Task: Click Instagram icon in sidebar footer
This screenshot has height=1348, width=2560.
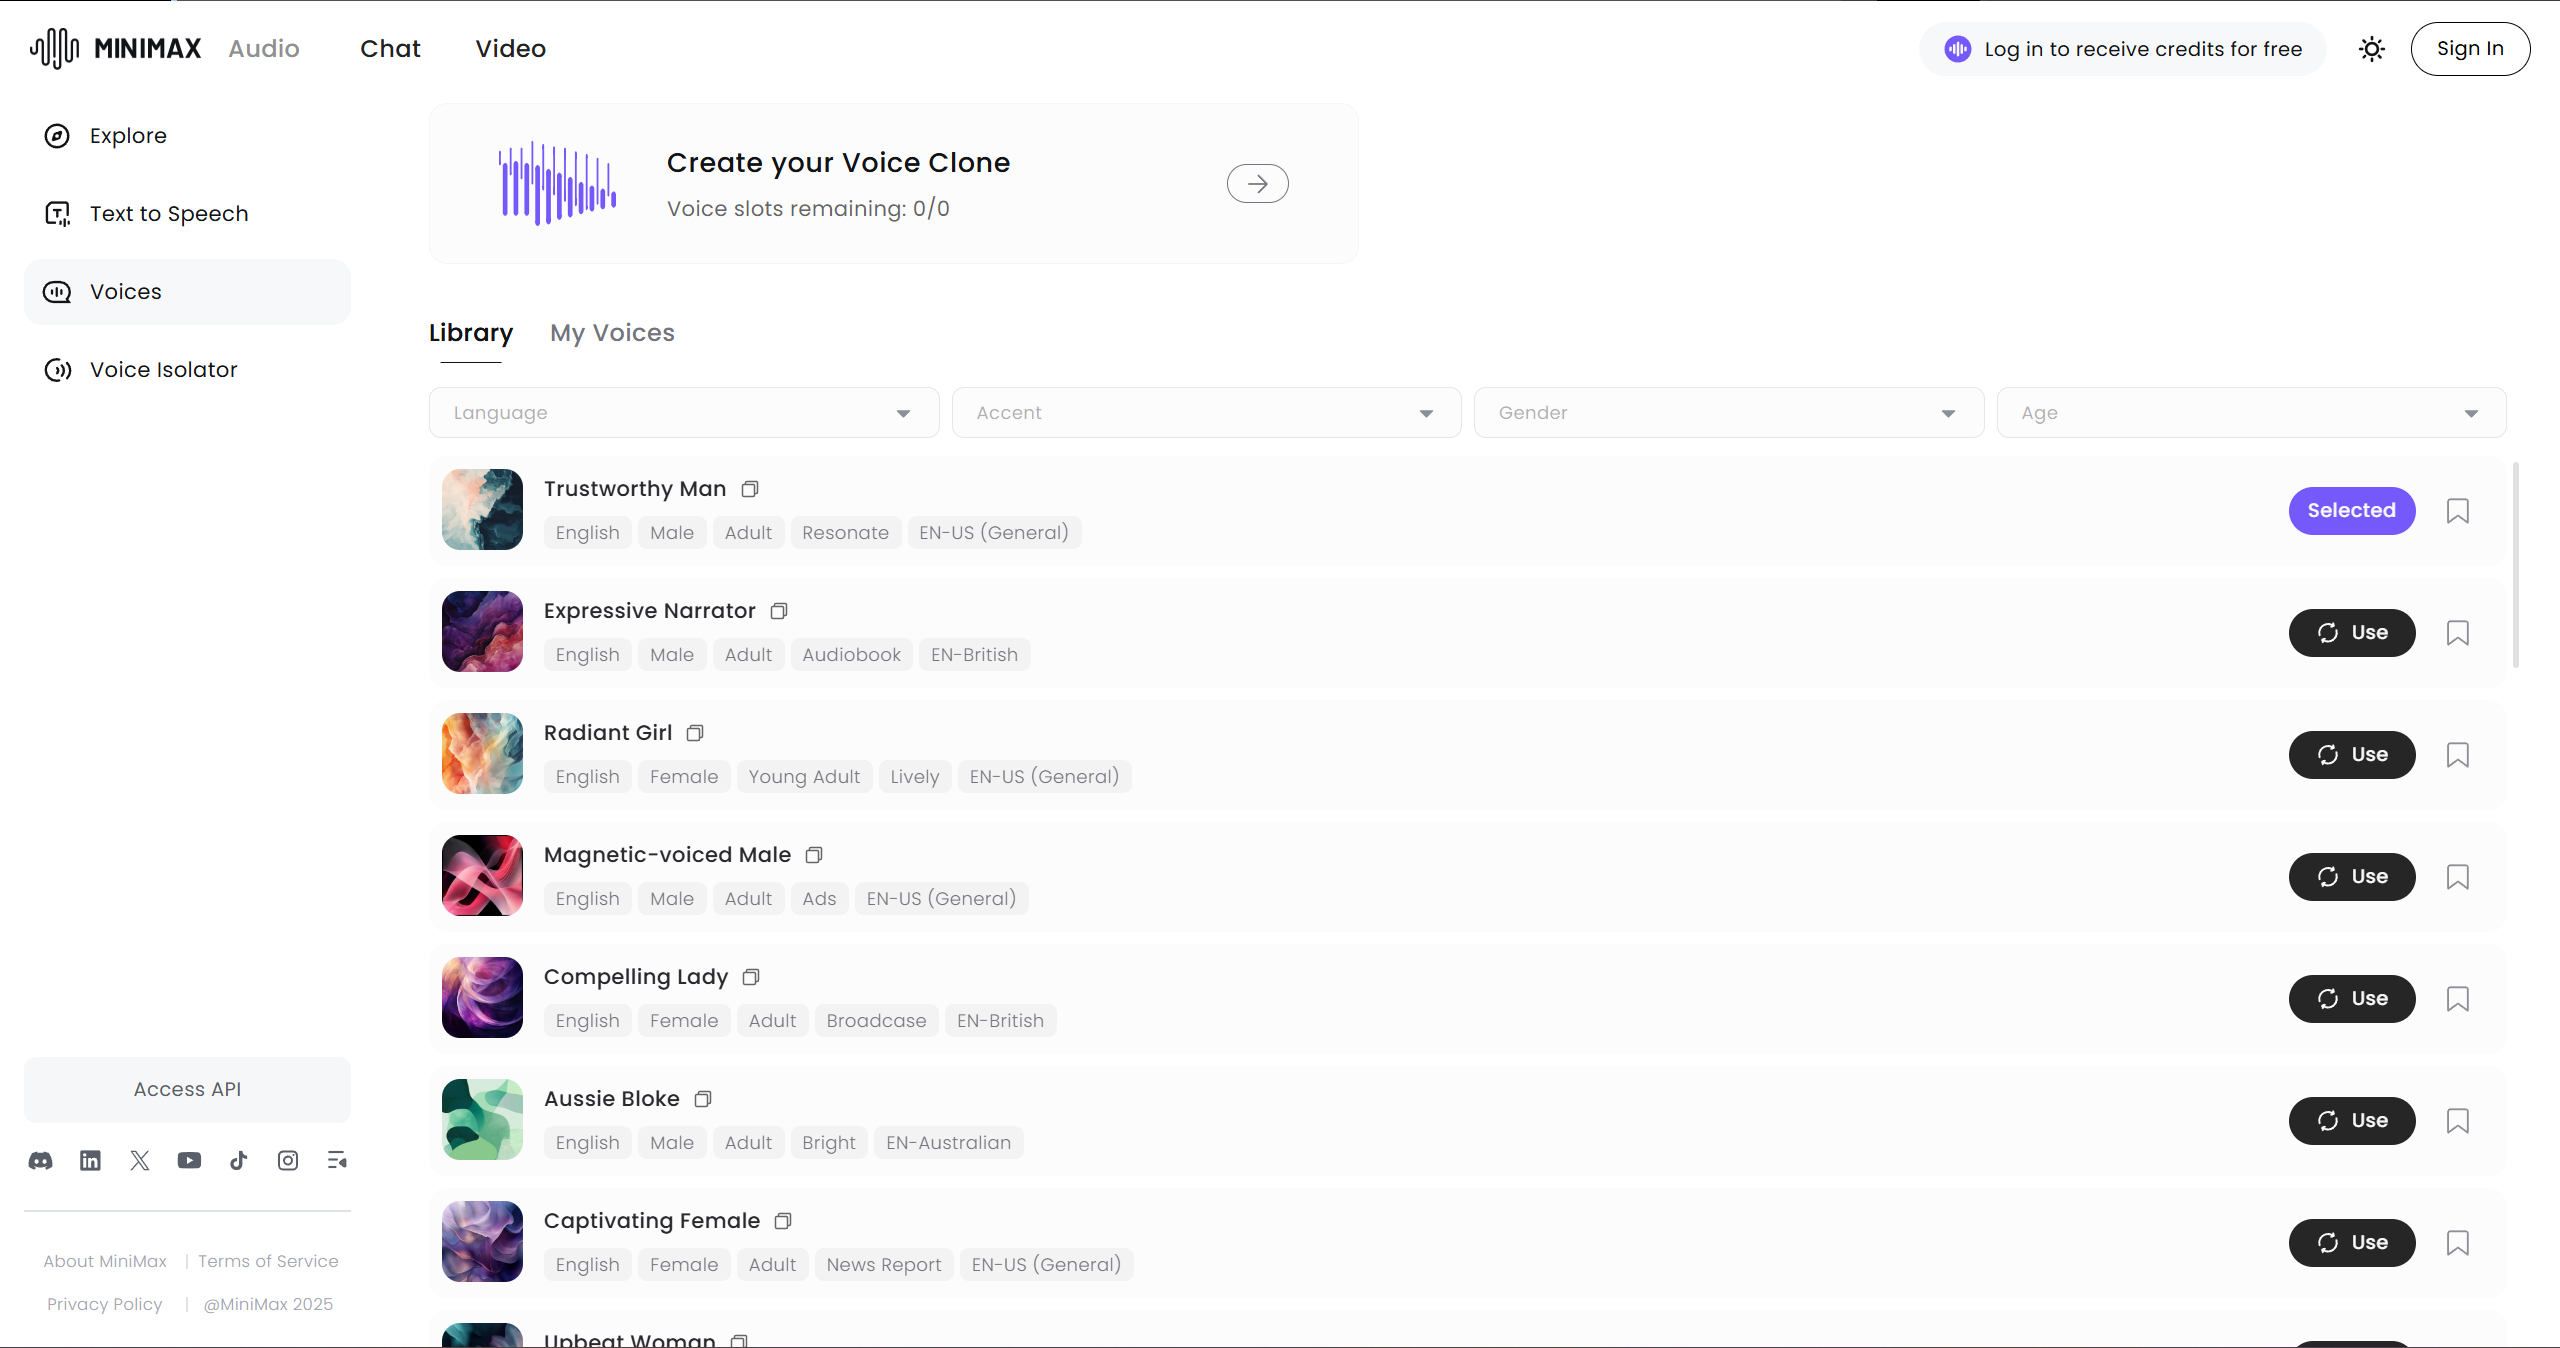Action: point(288,1160)
